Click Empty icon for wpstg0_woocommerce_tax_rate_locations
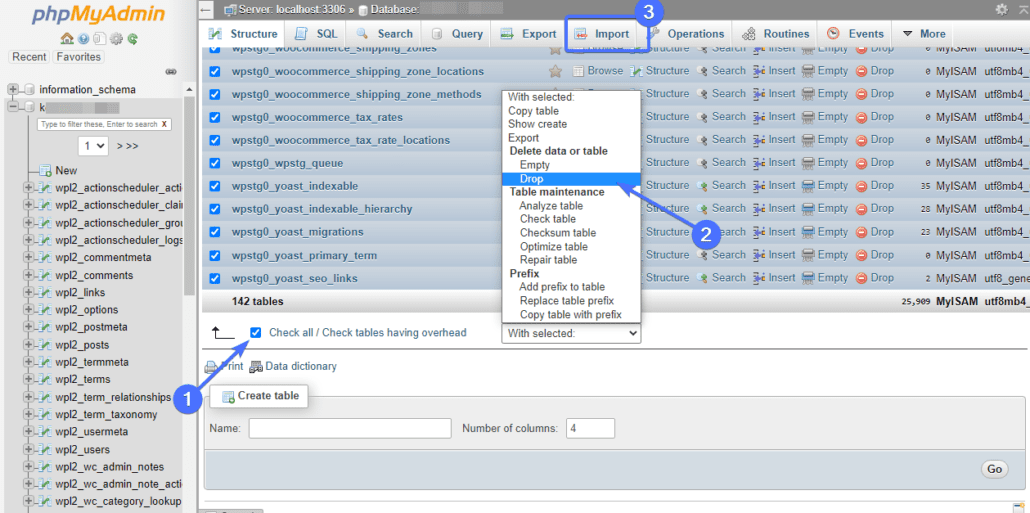The image size is (1030, 513). point(809,140)
